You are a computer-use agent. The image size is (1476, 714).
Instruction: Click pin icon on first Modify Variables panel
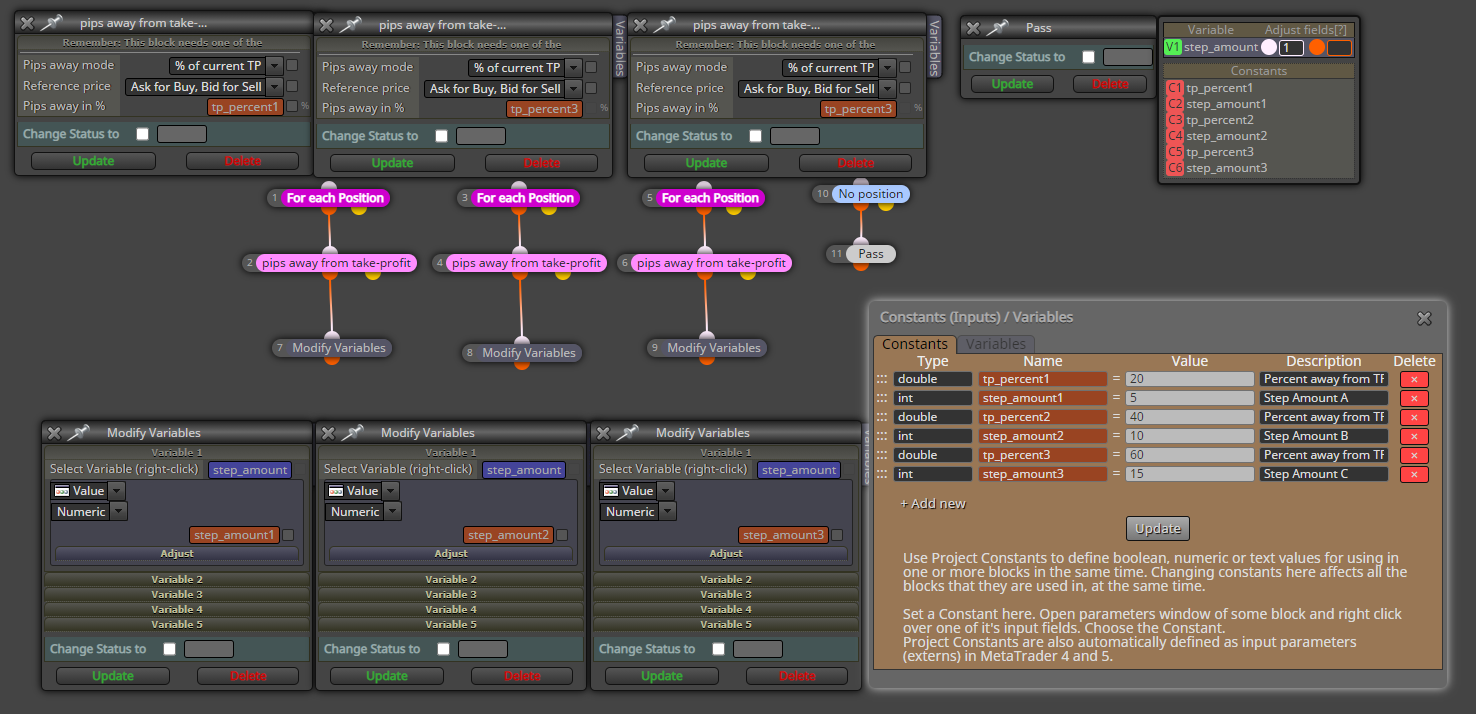click(81, 433)
